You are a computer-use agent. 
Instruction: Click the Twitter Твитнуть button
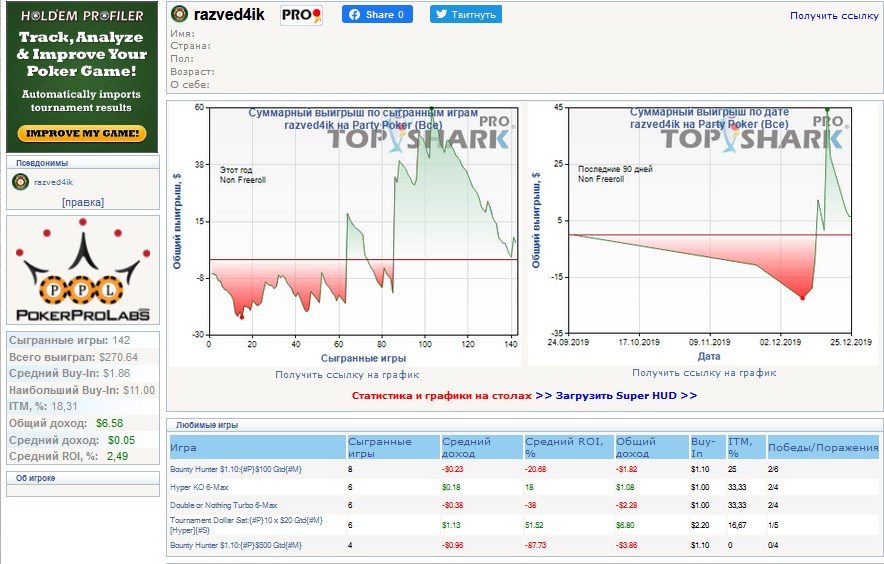(466, 15)
